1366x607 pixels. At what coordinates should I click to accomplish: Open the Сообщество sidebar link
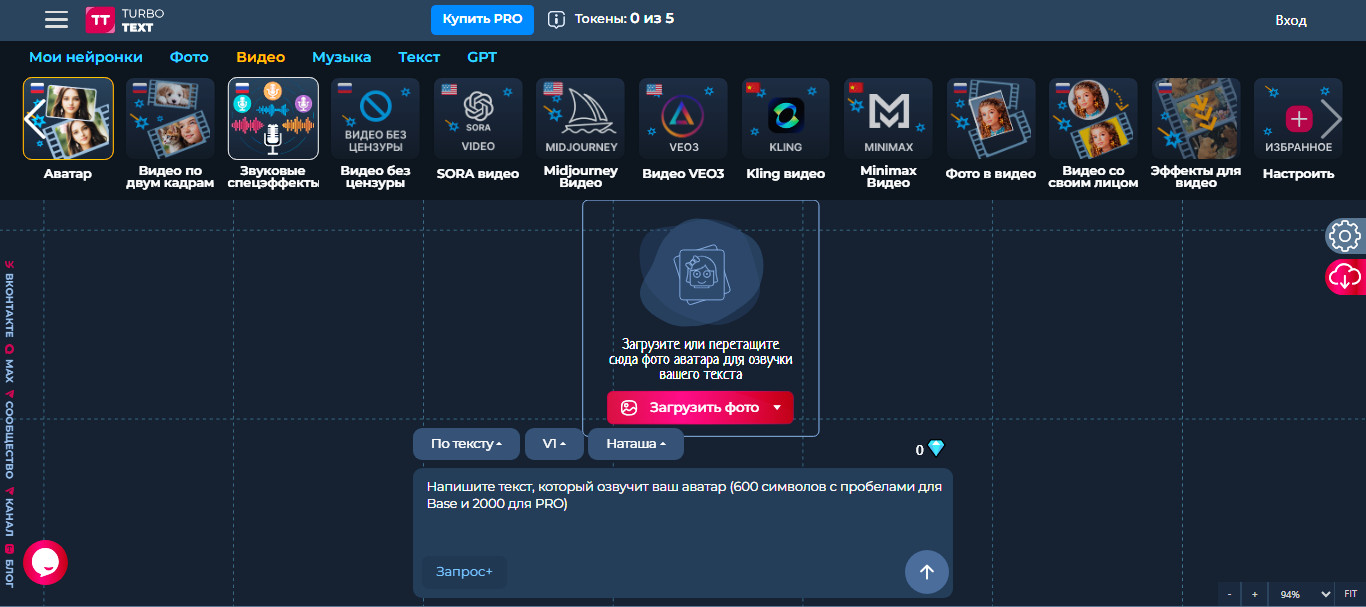coord(9,435)
